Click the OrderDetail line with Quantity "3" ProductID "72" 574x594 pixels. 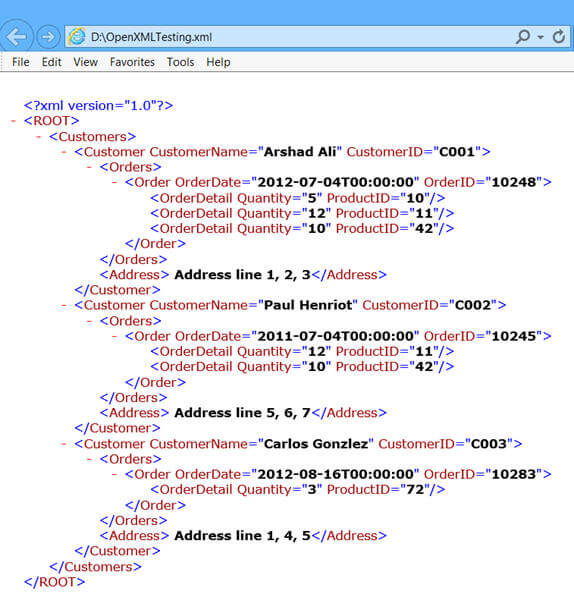tap(298, 489)
